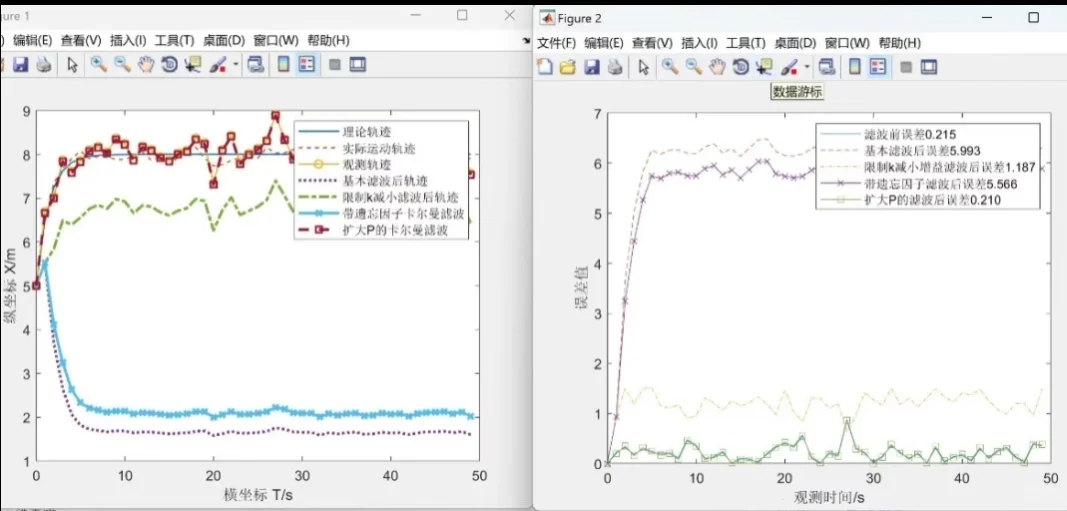Click Hide Plot Tools icon in Figure 2
The height and width of the screenshot is (511, 1067).
[906, 67]
